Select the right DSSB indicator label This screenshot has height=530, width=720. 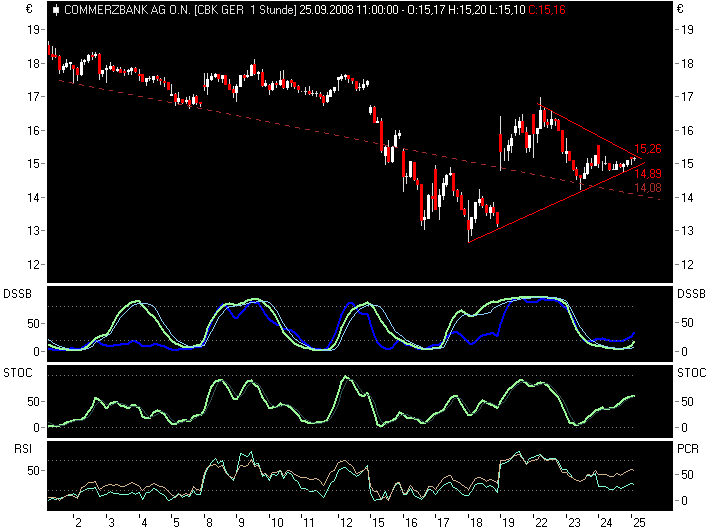pyautogui.click(x=691, y=294)
